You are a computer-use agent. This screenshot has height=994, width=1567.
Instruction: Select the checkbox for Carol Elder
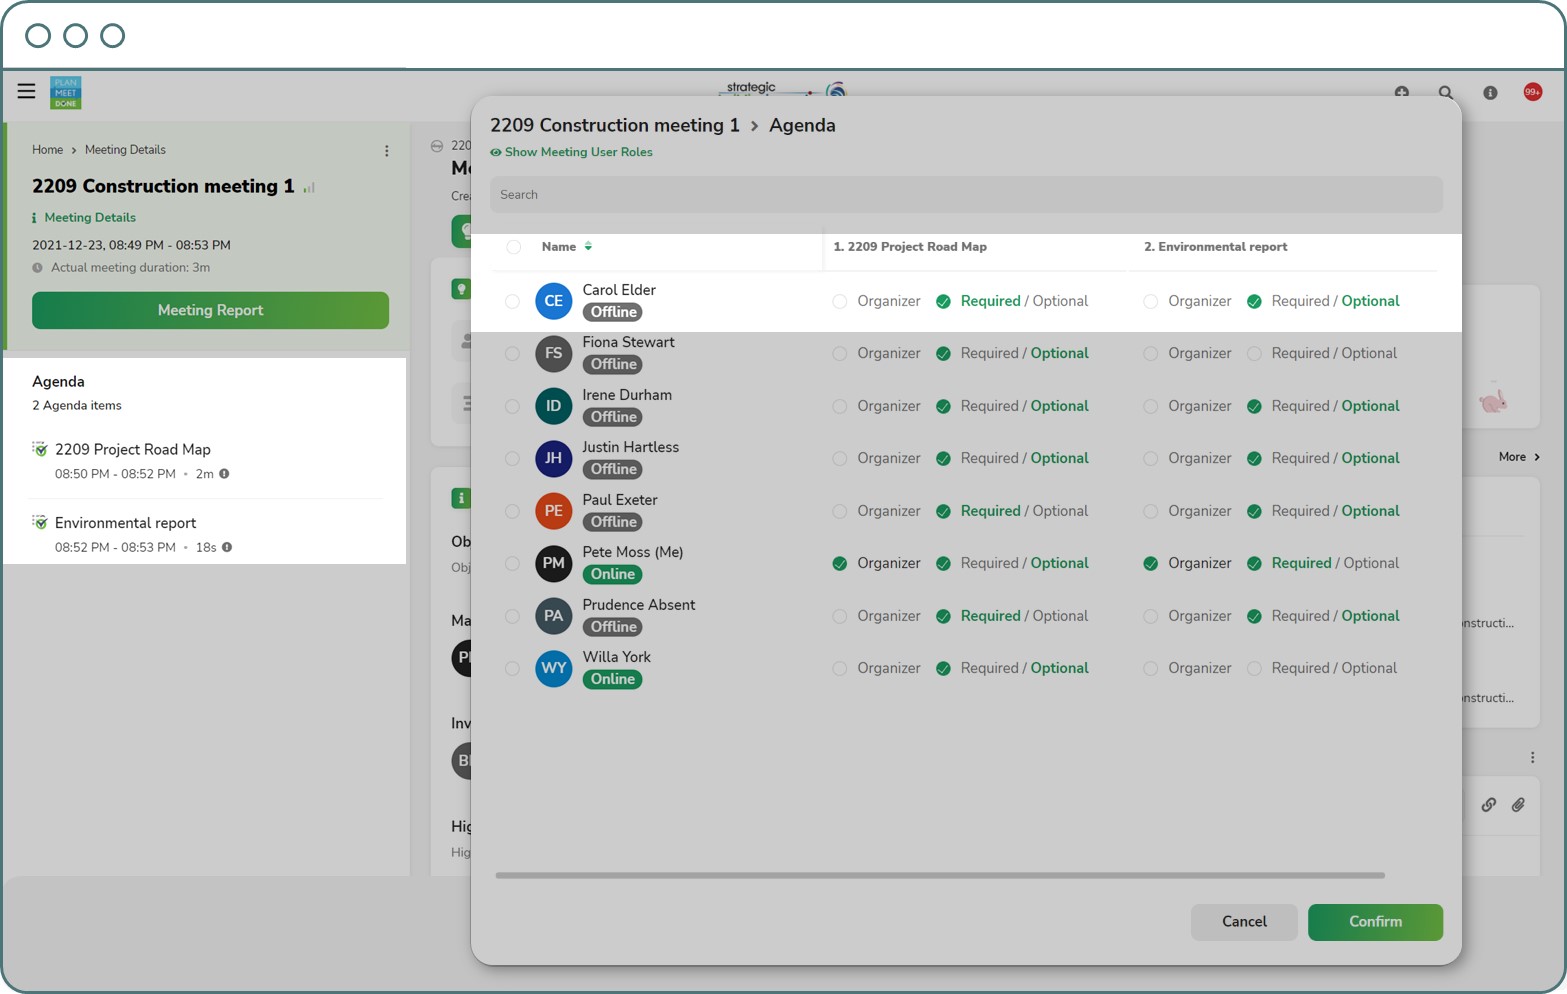click(512, 301)
